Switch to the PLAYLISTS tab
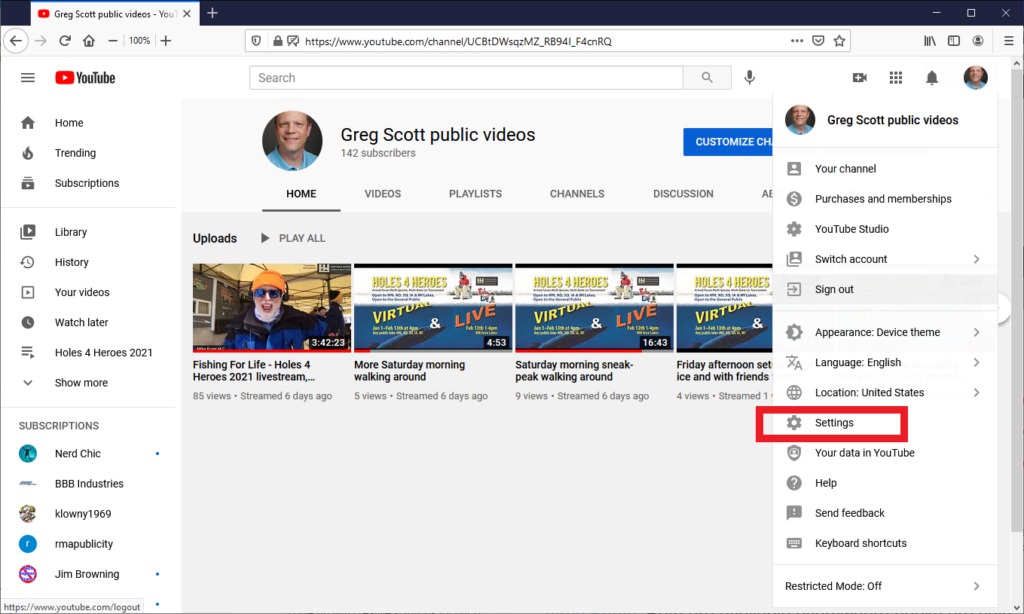 coord(475,194)
